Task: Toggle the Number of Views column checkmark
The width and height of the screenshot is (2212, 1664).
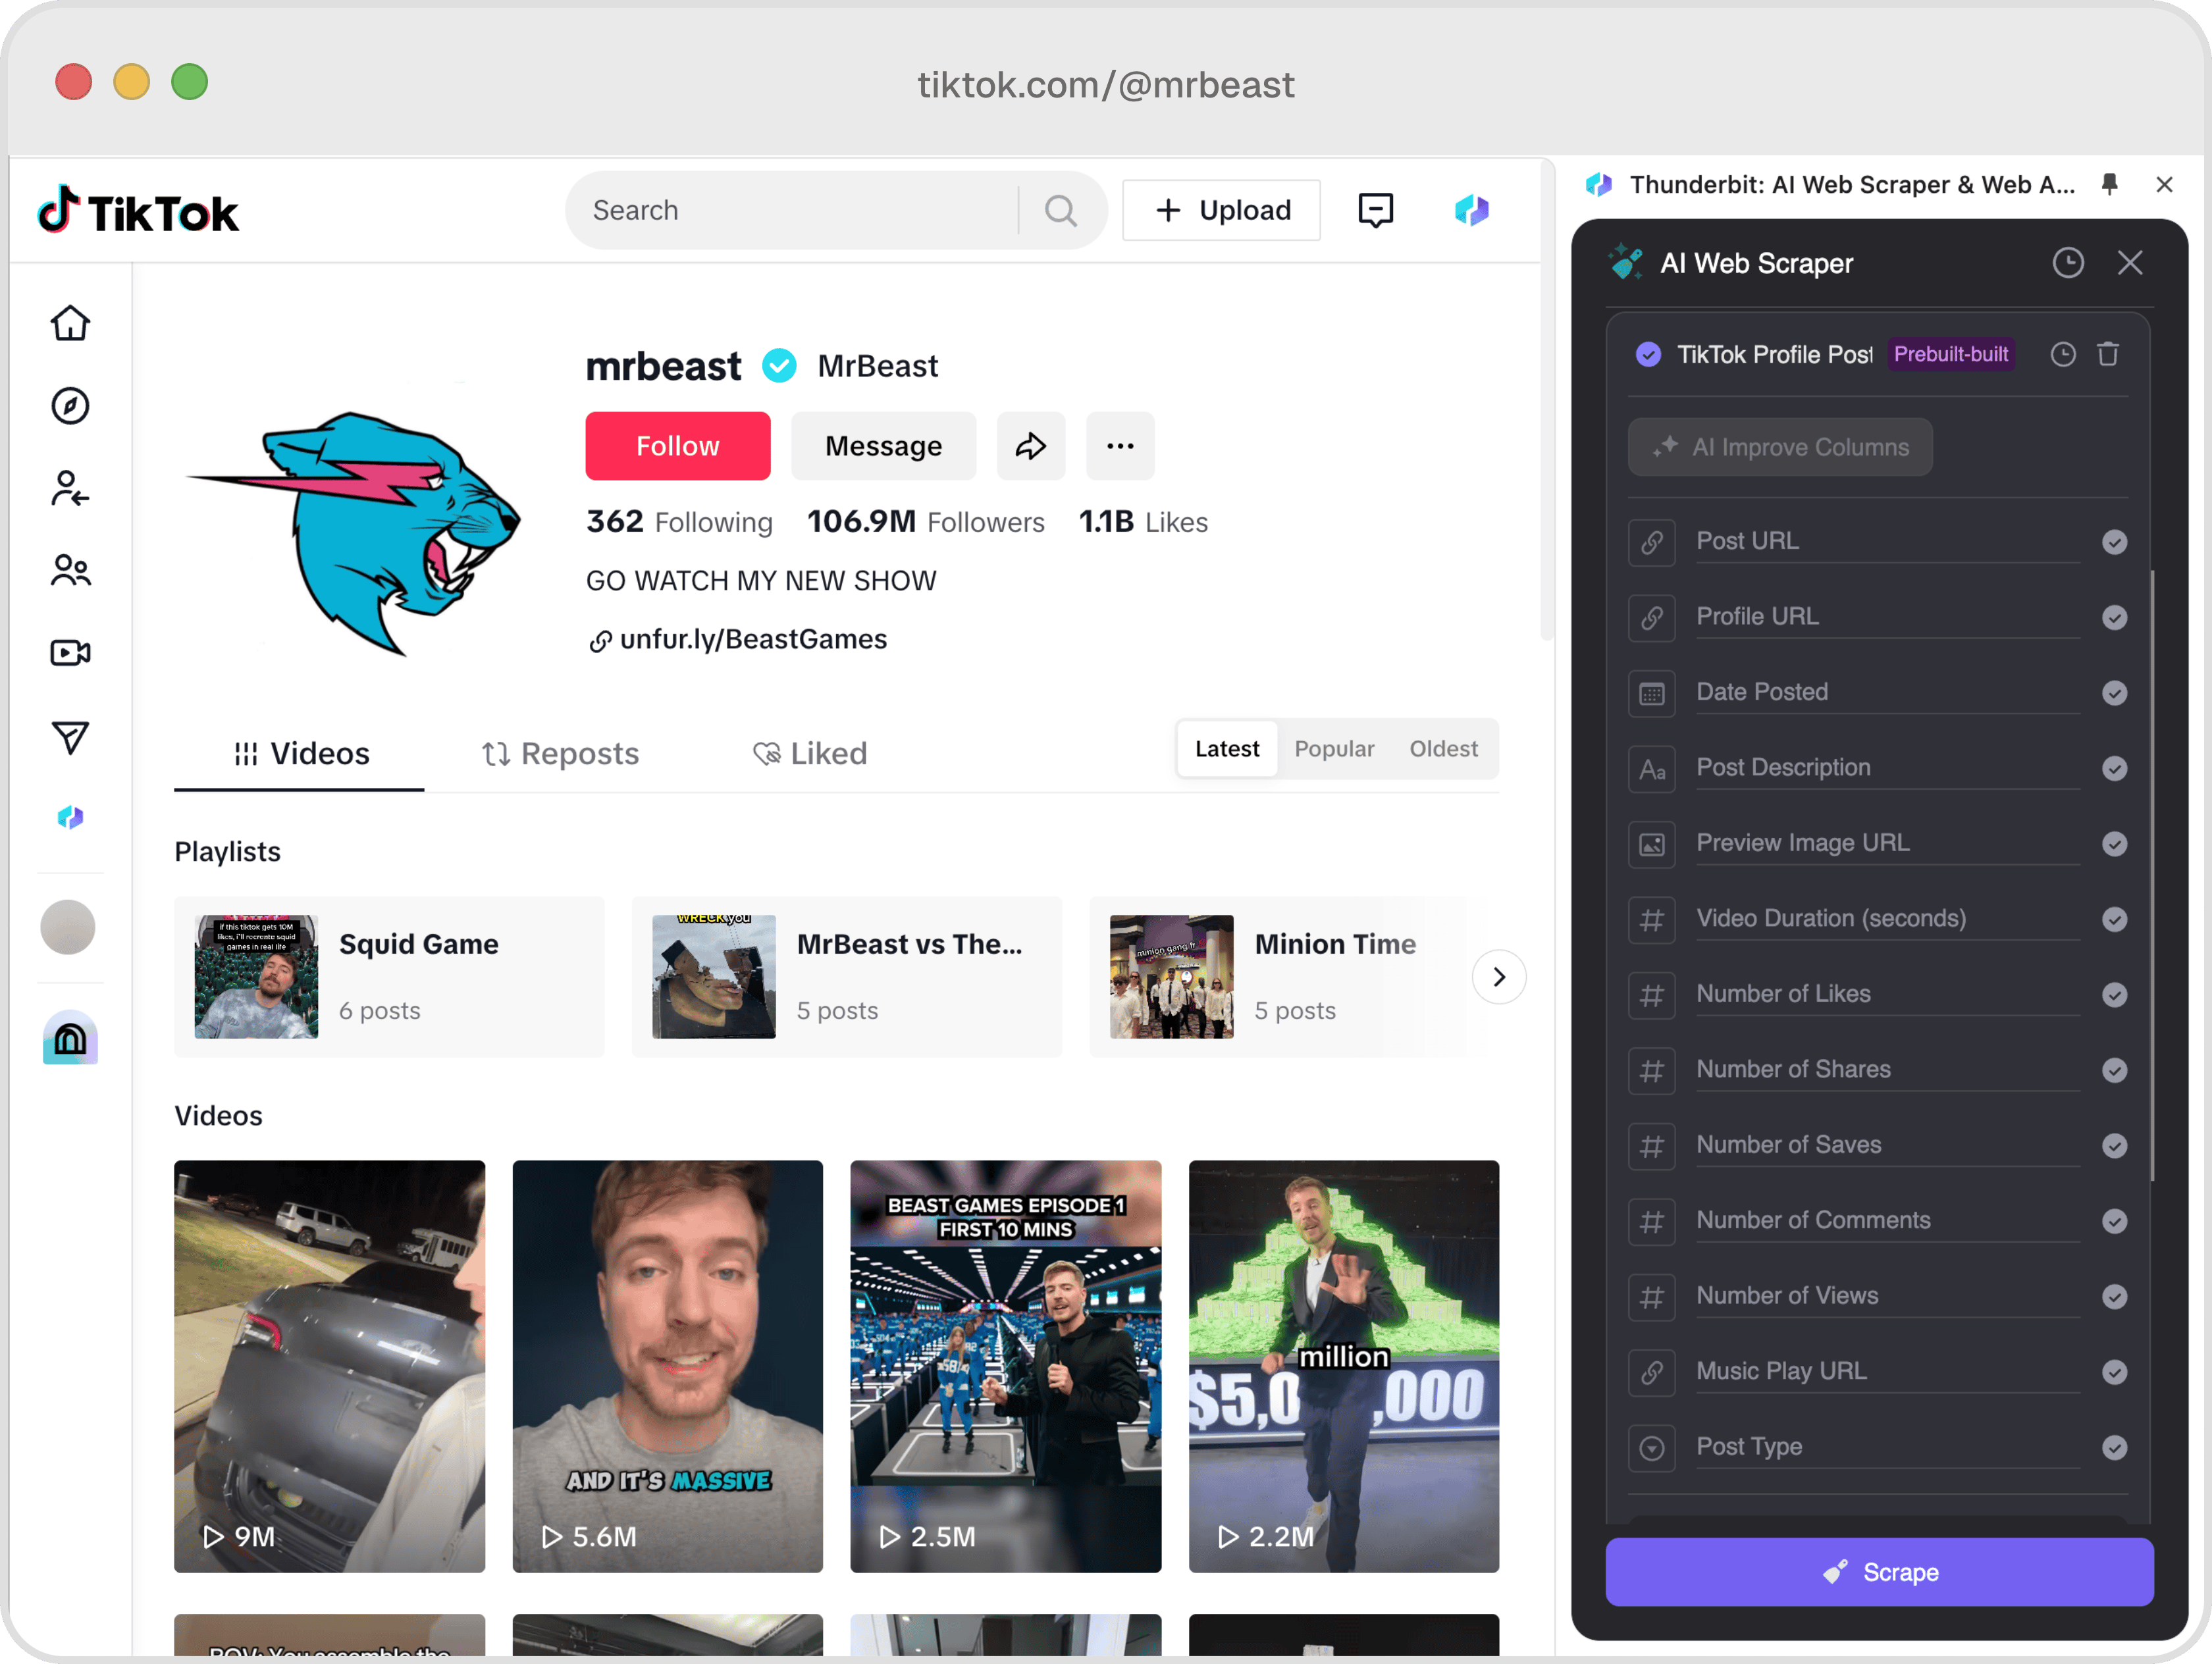Action: (2114, 1296)
